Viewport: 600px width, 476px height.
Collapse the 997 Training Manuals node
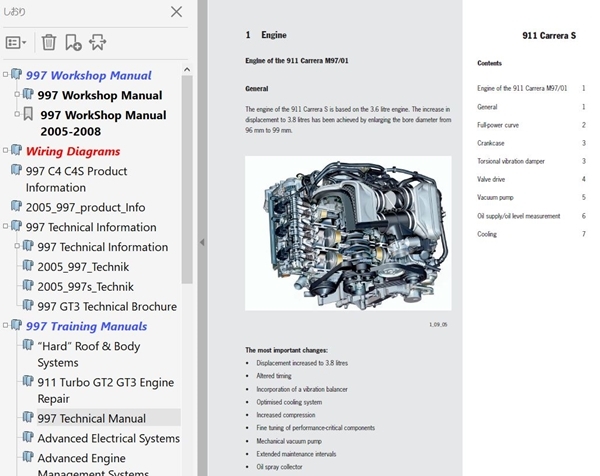click(5, 325)
